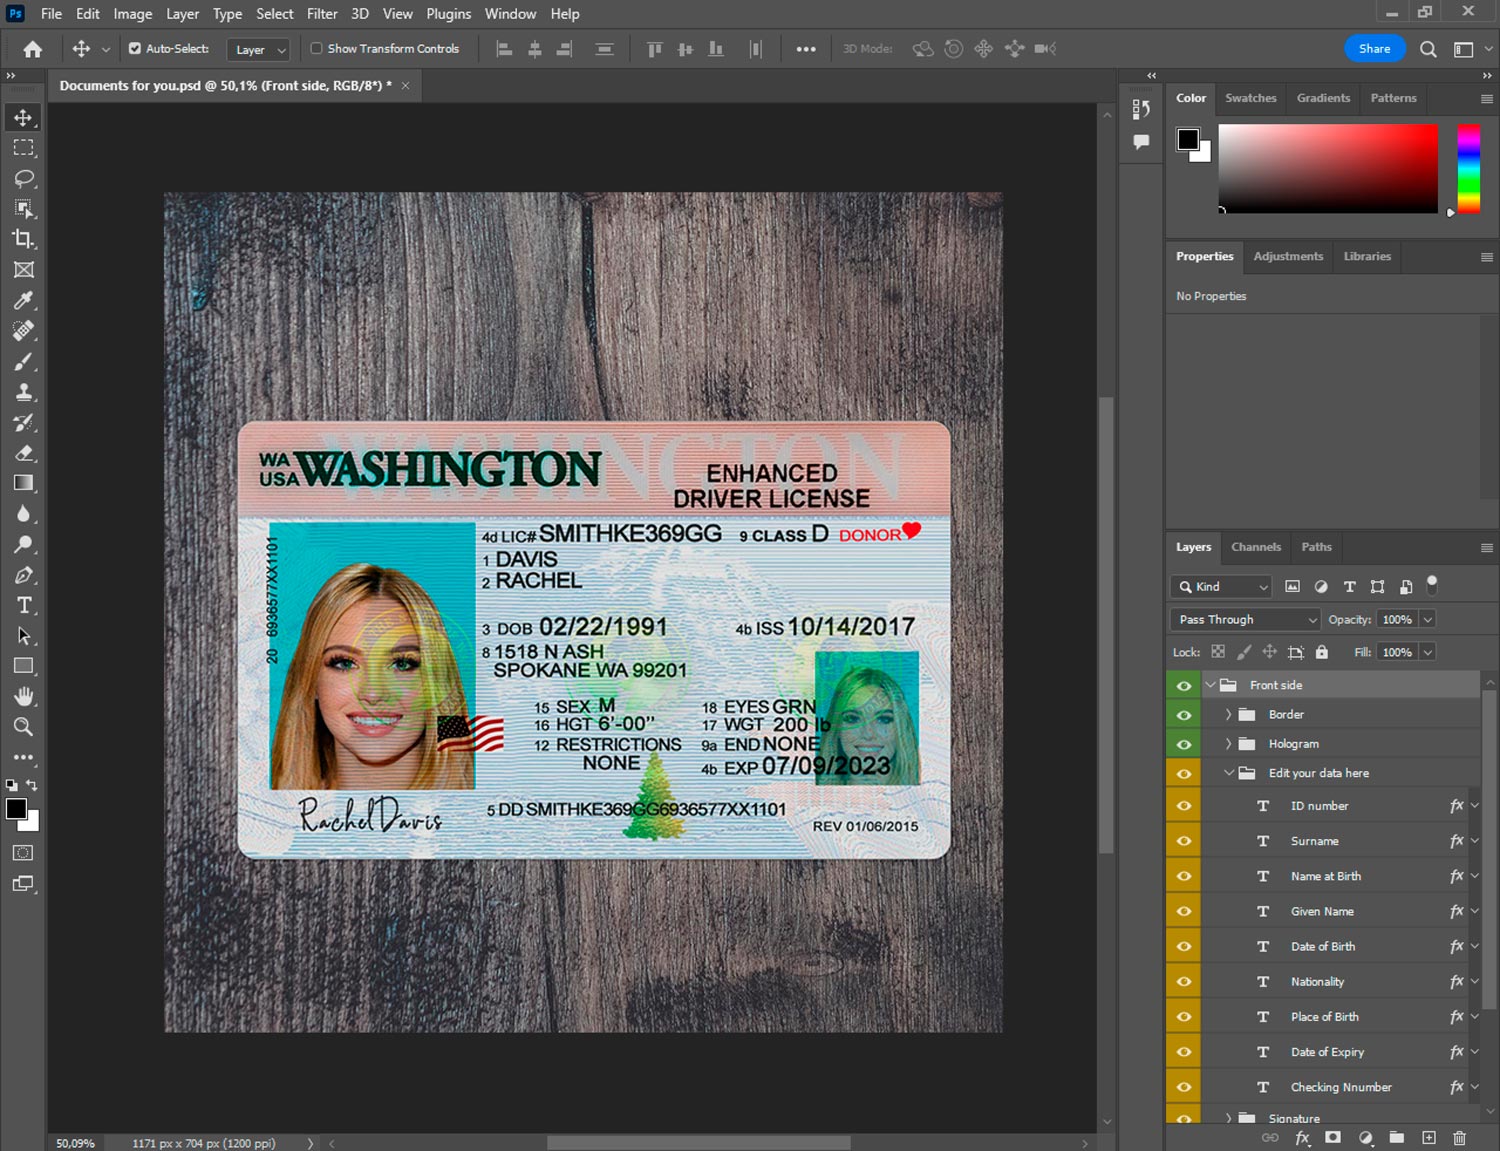Viewport: 1500px width, 1151px height.
Task: Activate the Hand tool
Action: tap(23, 696)
